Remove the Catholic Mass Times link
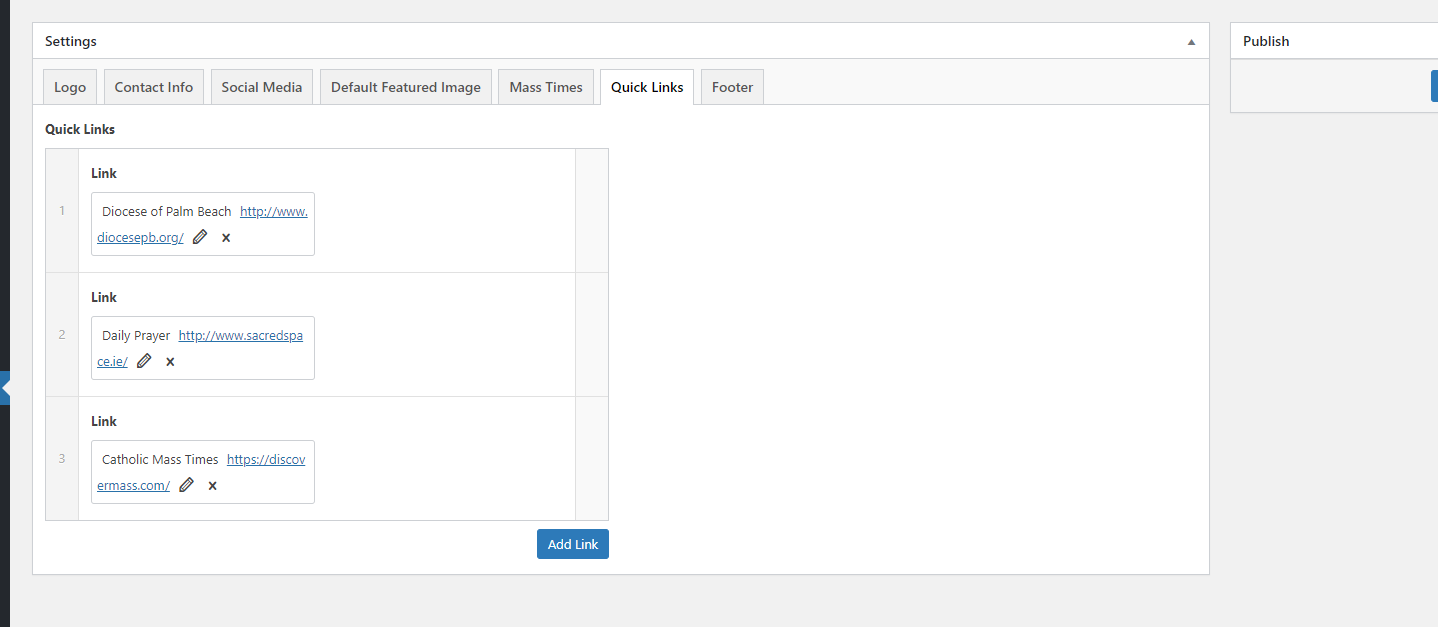This screenshot has width=1438, height=627. click(212, 486)
